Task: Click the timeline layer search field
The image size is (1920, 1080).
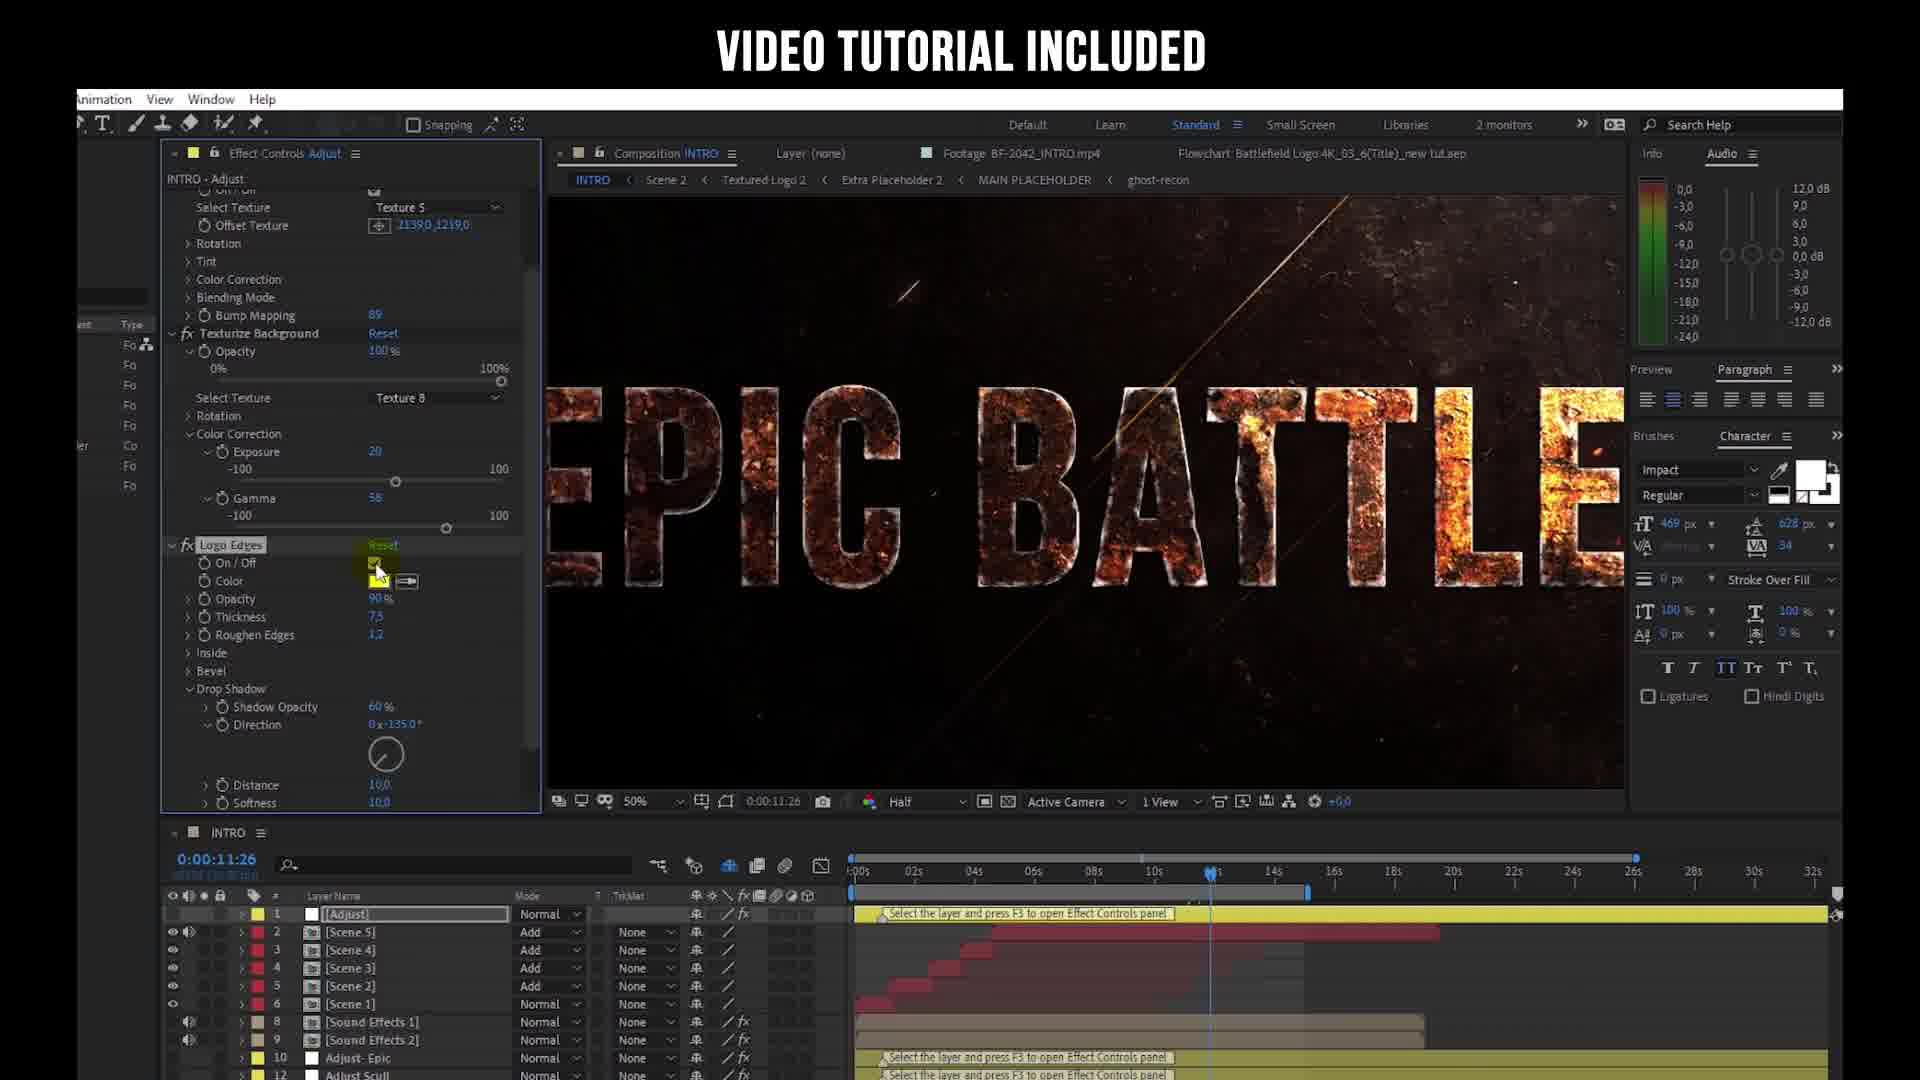Action: click(455, 866)
